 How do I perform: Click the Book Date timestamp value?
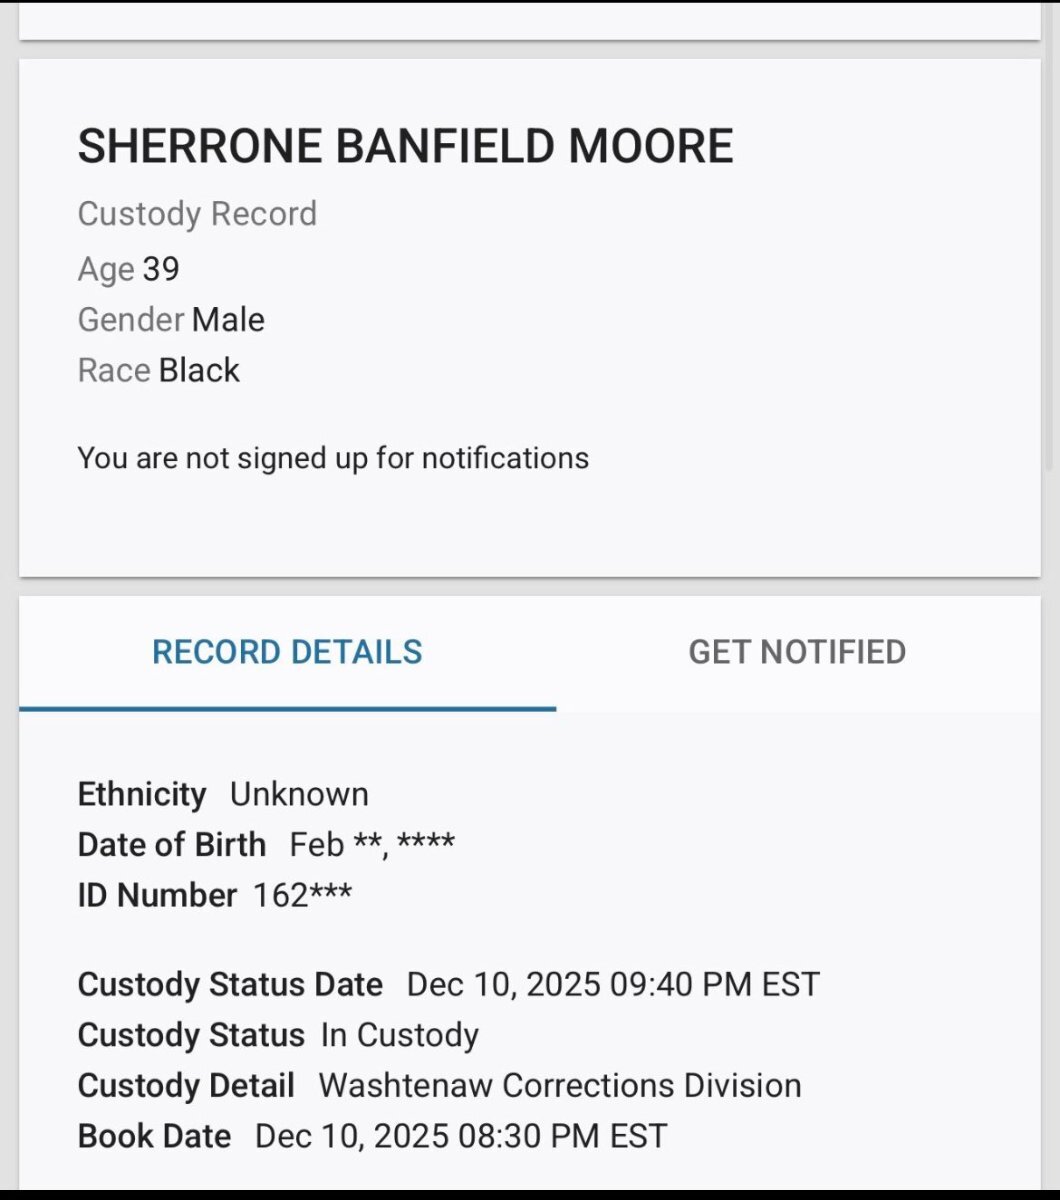coord(461,1136)
